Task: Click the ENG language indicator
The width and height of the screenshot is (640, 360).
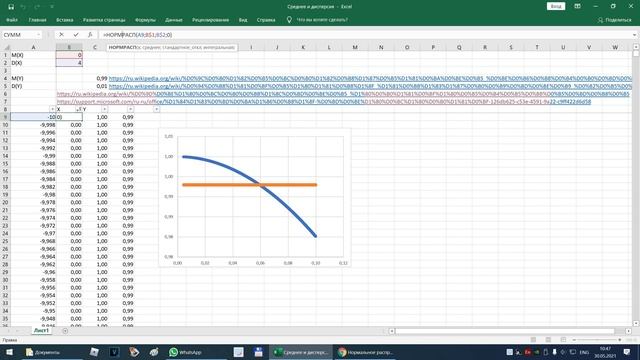Action: [584, 352]
